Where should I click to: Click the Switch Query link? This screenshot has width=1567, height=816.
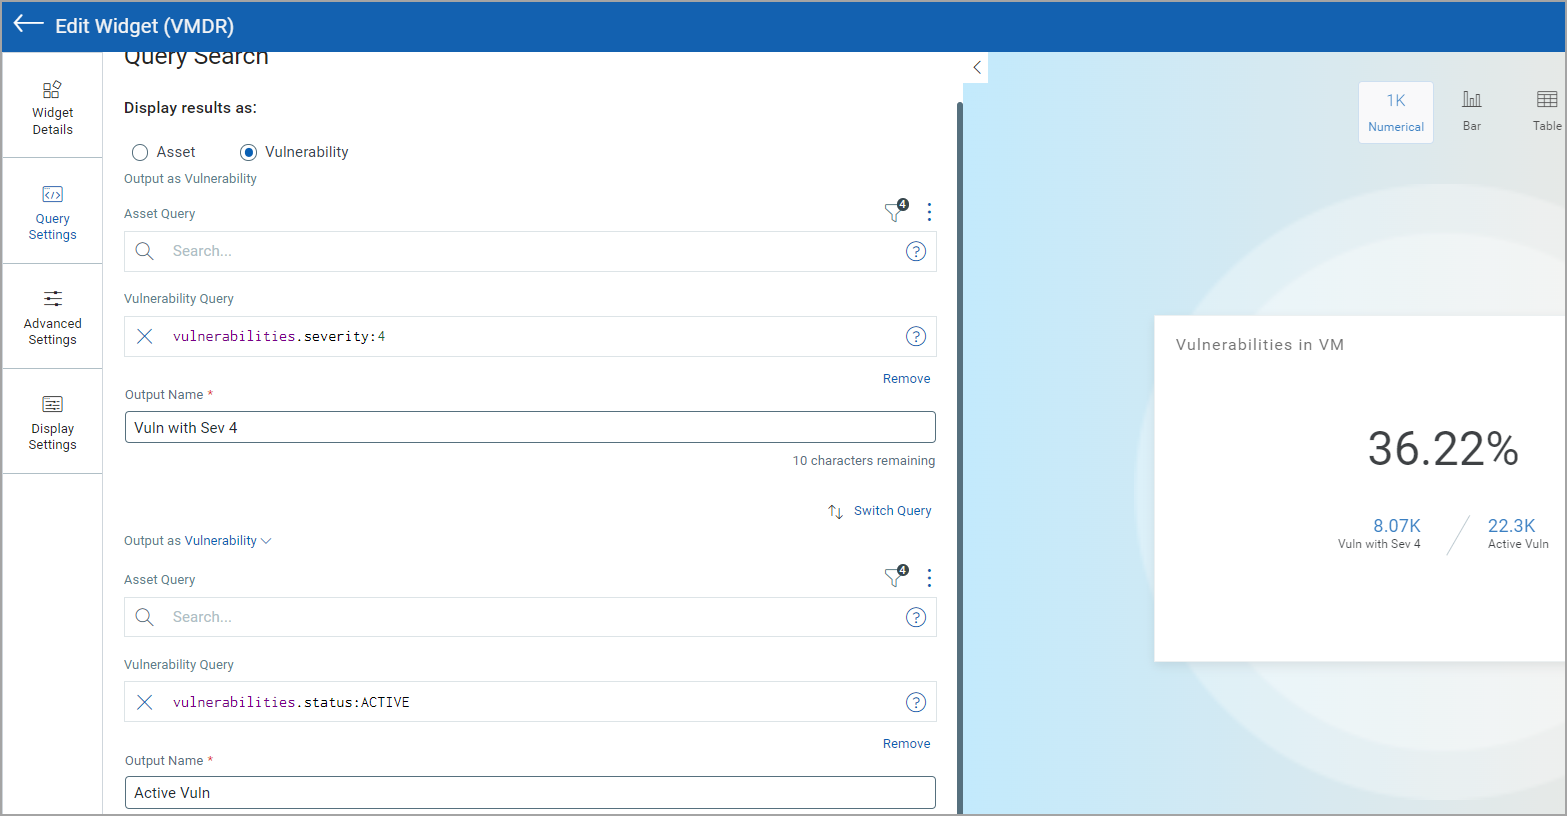point(892,511)
